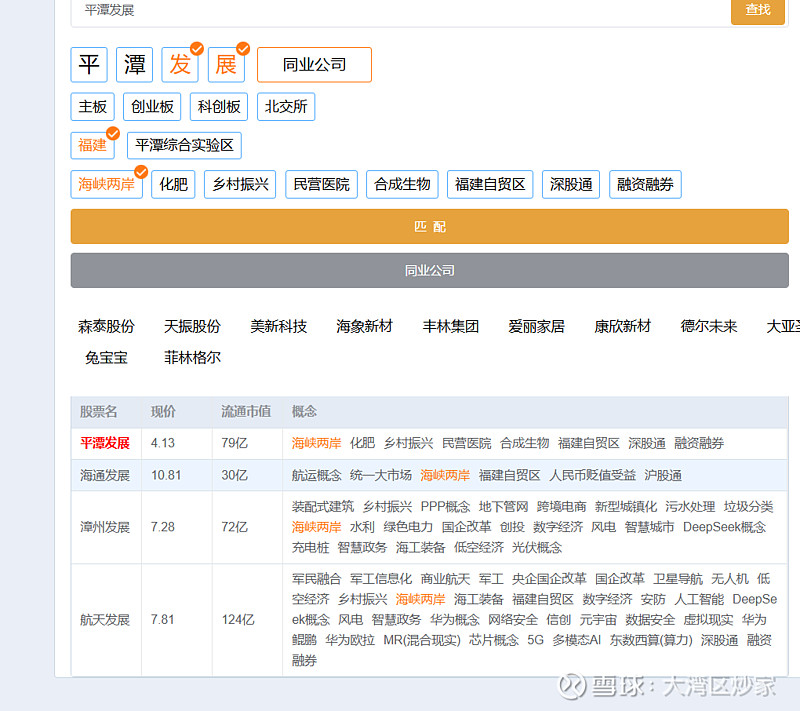The width and height of the screenshot is (800, 711).
Task: Open the 森泰股份 peer company link
Action: (106, 326)
